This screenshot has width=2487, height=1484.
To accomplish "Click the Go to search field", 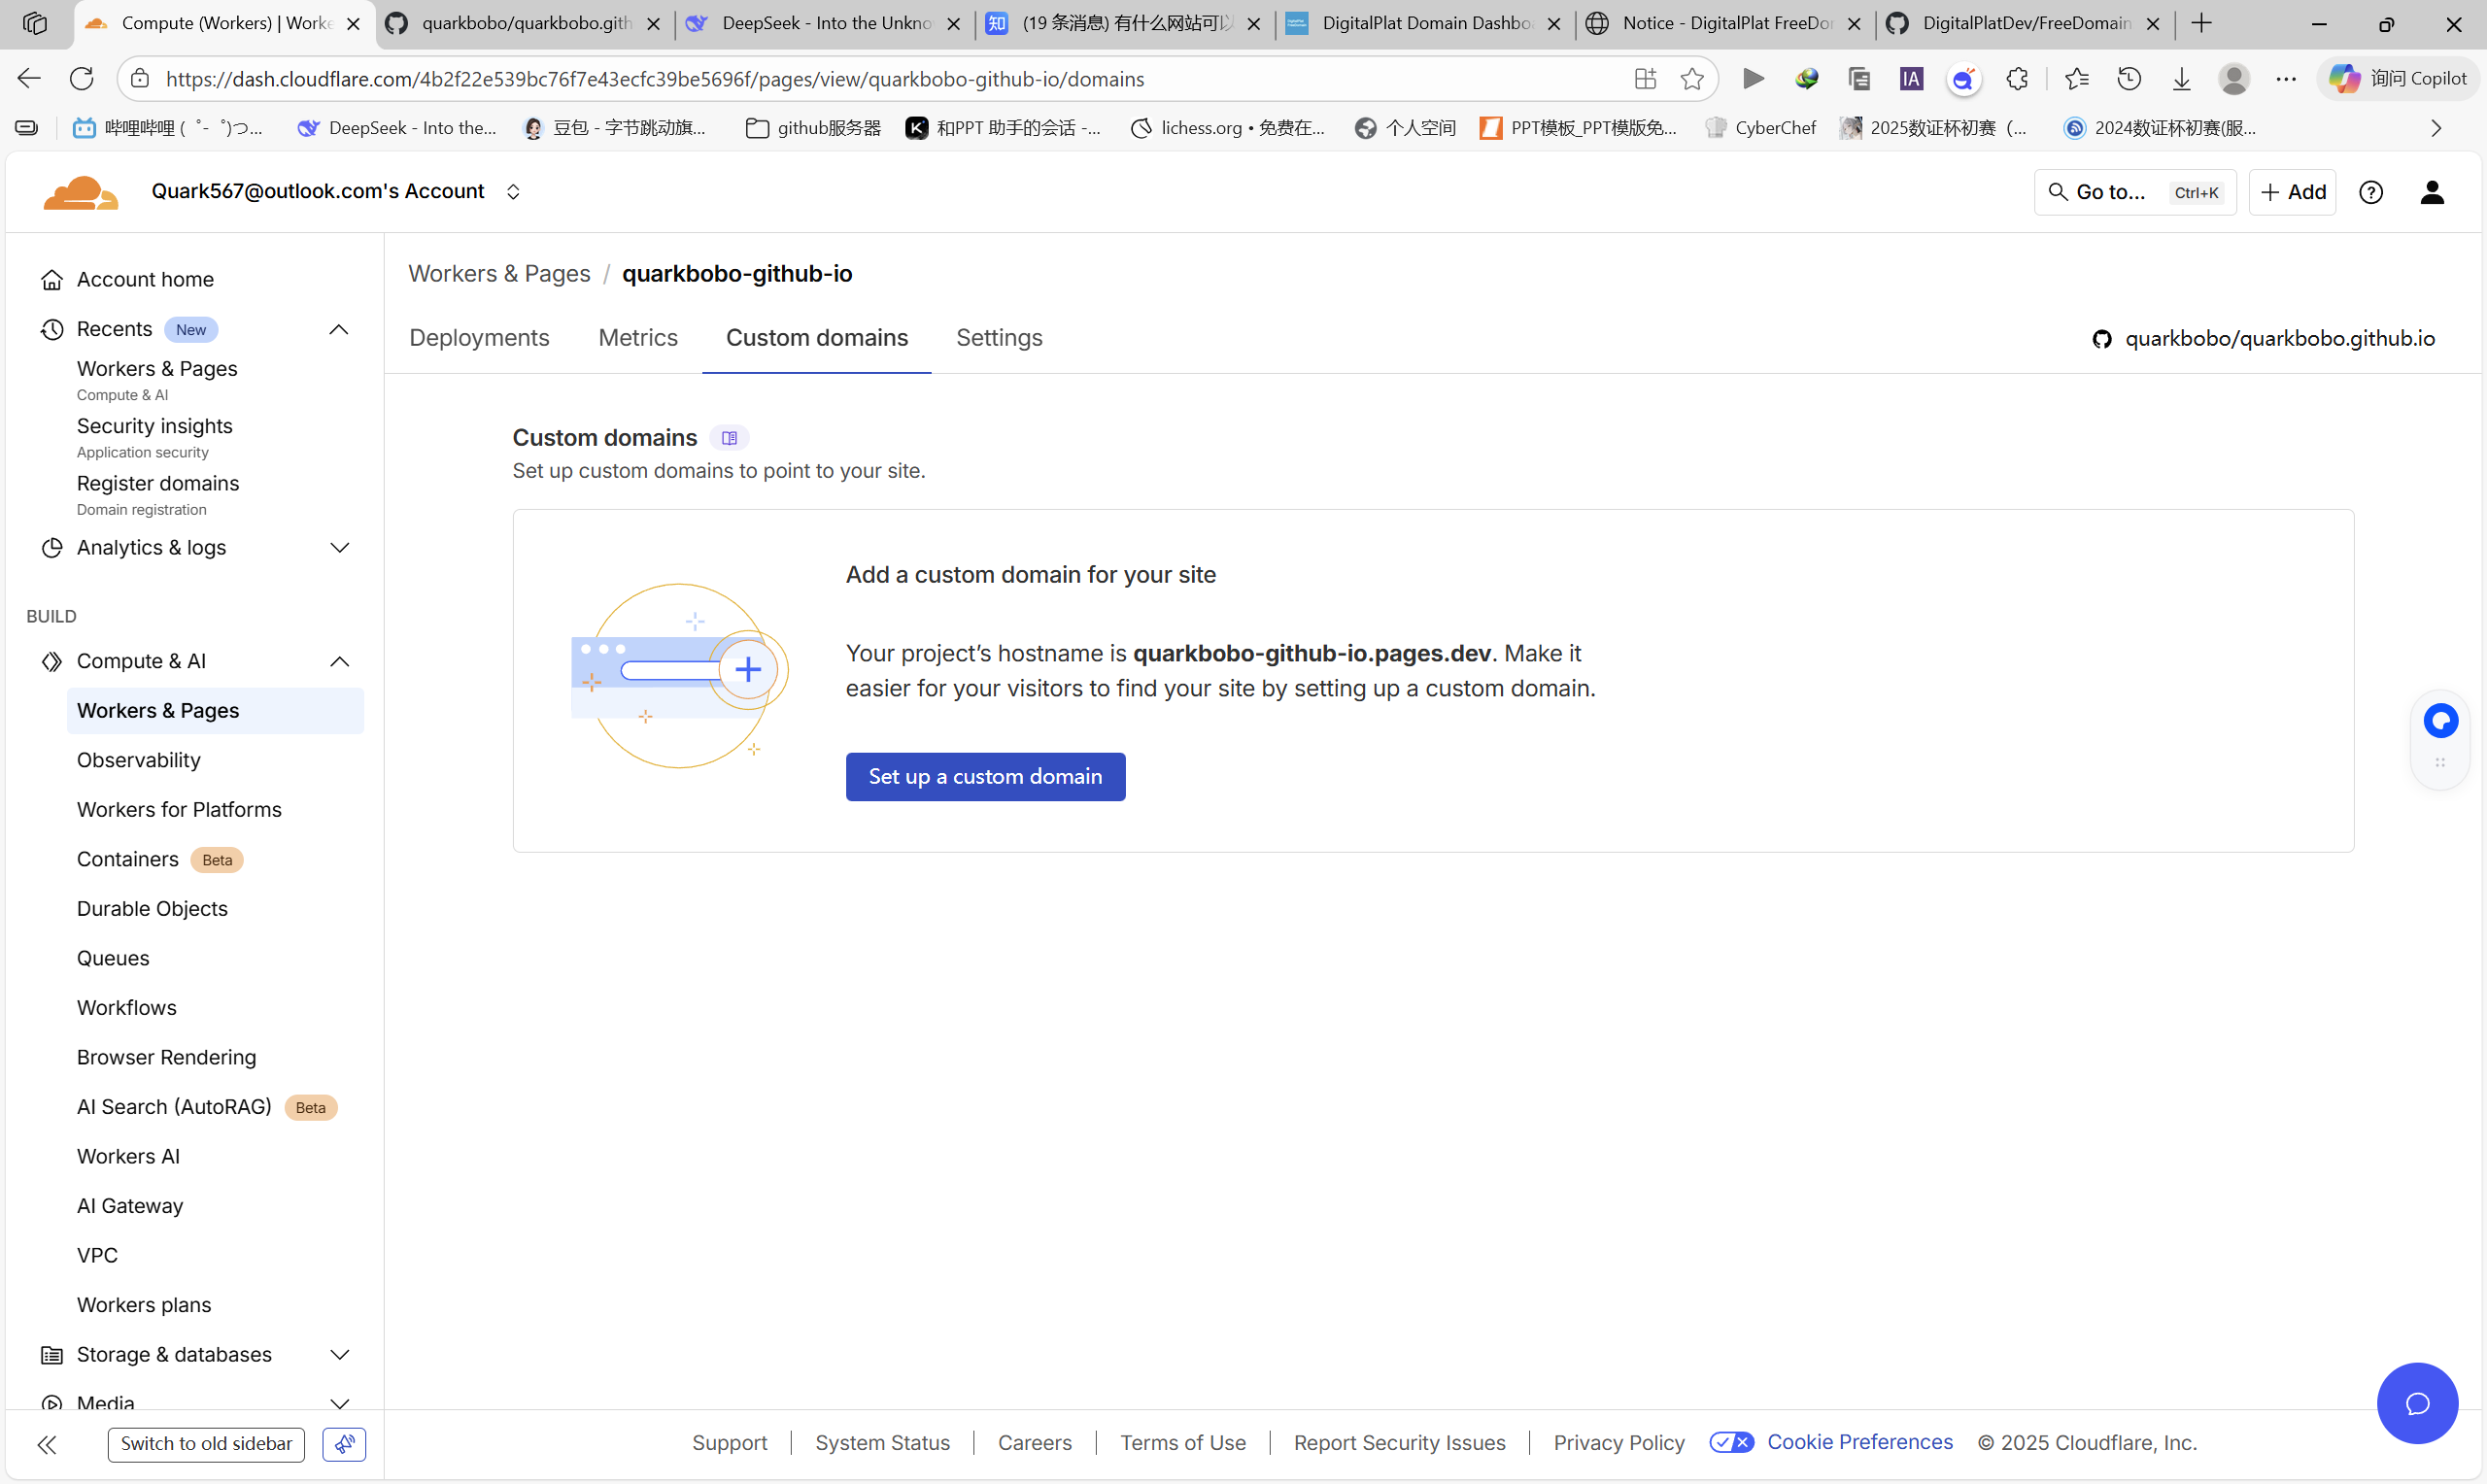I will tap(2134, 192).
